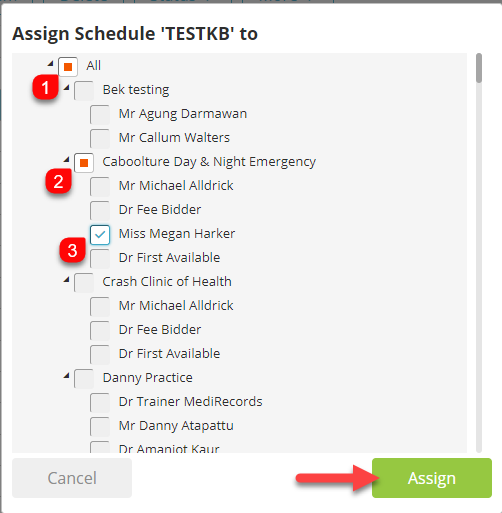
Task: Toggle Caboolture Day & Night Emergency checkbox
Action: (84, 163)
